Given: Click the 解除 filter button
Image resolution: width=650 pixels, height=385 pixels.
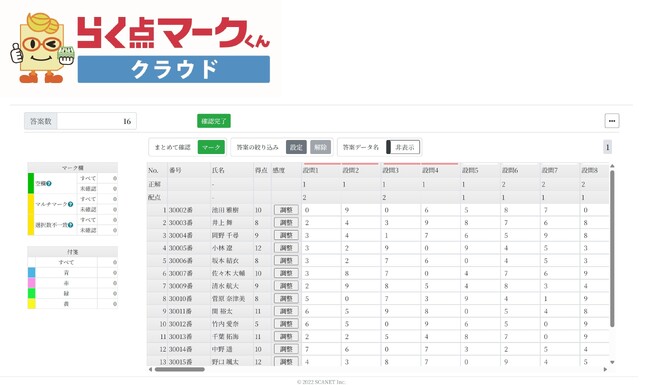Looking at the screenshot, I should pos(320,147).
